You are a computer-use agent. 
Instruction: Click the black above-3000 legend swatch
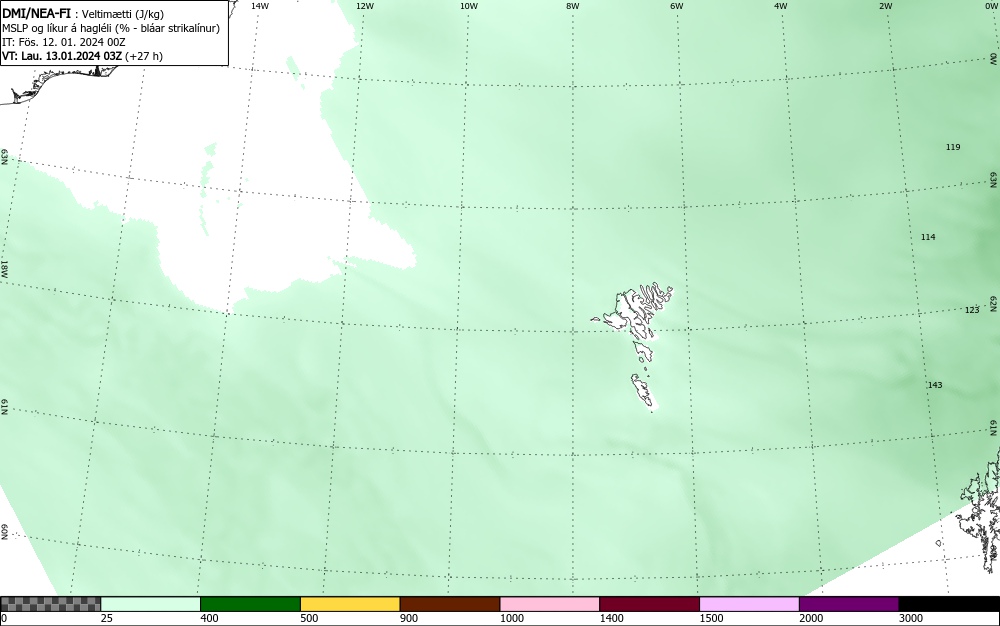point(949,604)
